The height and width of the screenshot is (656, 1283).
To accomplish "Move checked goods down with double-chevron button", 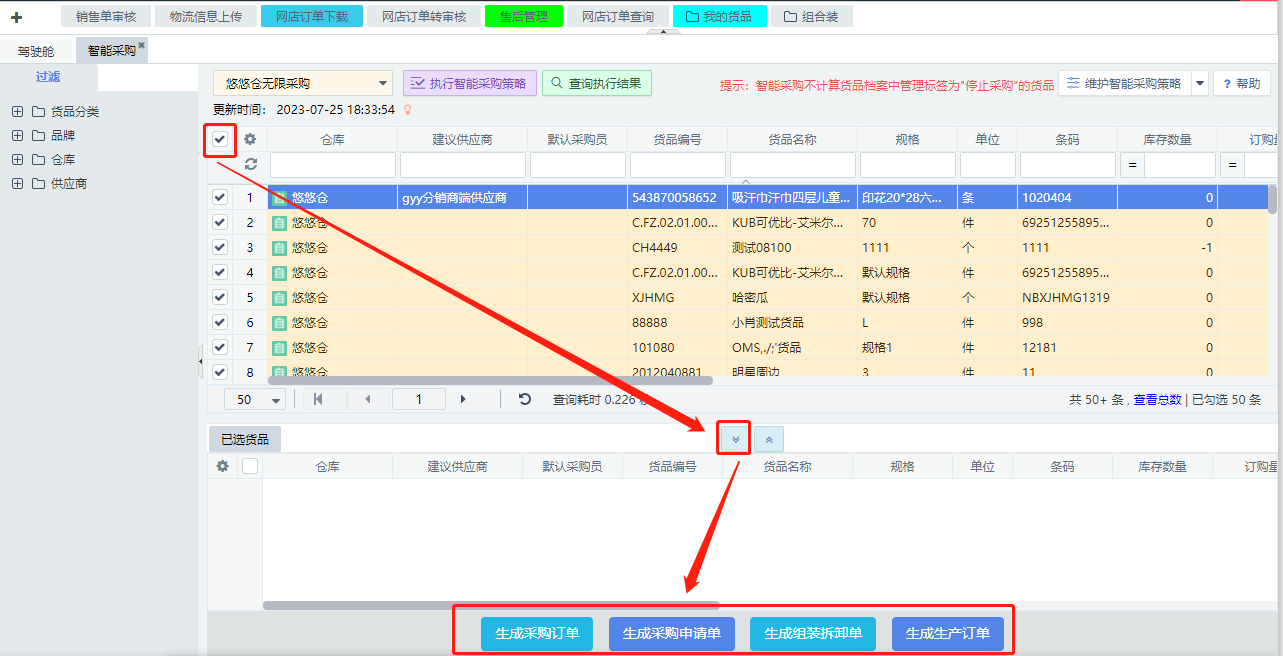I will coord(735,439).
